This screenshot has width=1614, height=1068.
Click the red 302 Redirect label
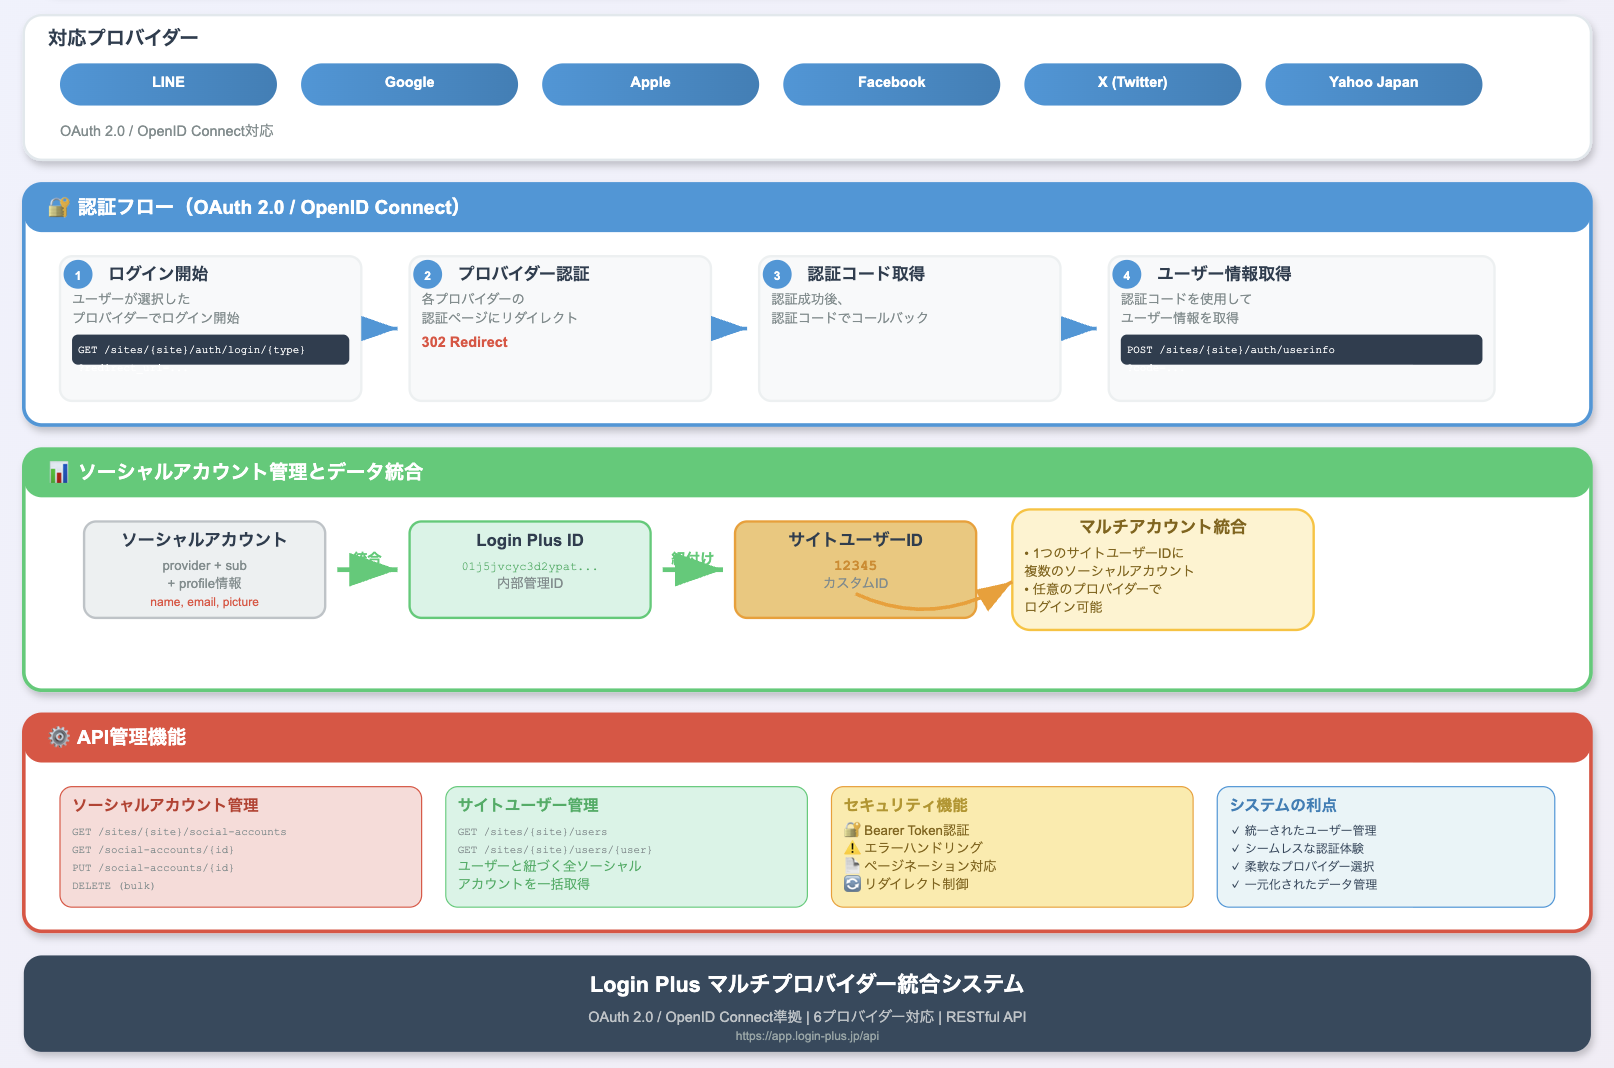coord(464,342)
